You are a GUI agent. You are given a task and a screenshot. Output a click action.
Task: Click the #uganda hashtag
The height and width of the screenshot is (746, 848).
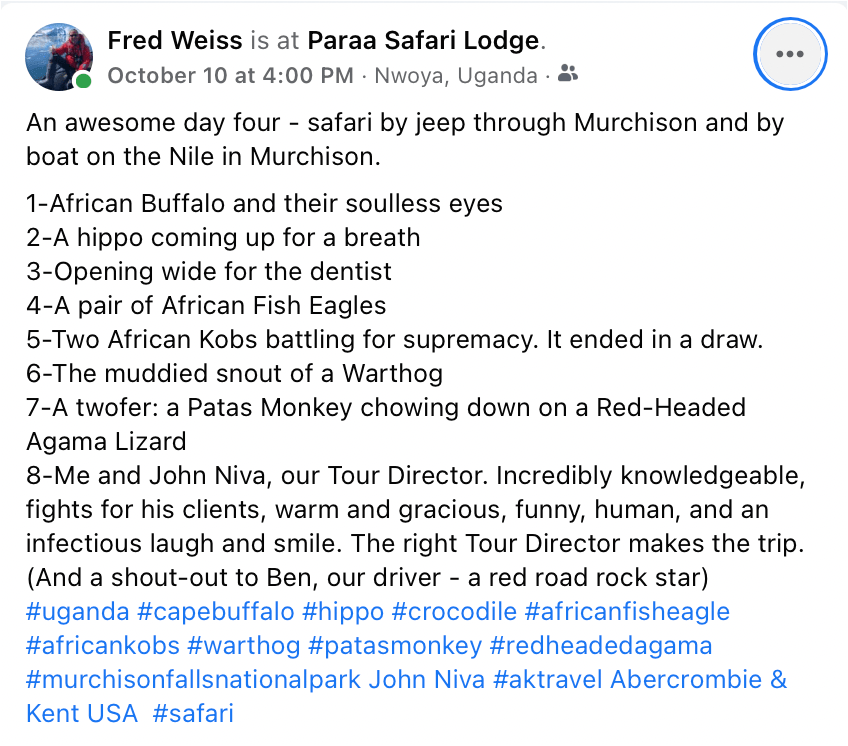tap(78, 611)
